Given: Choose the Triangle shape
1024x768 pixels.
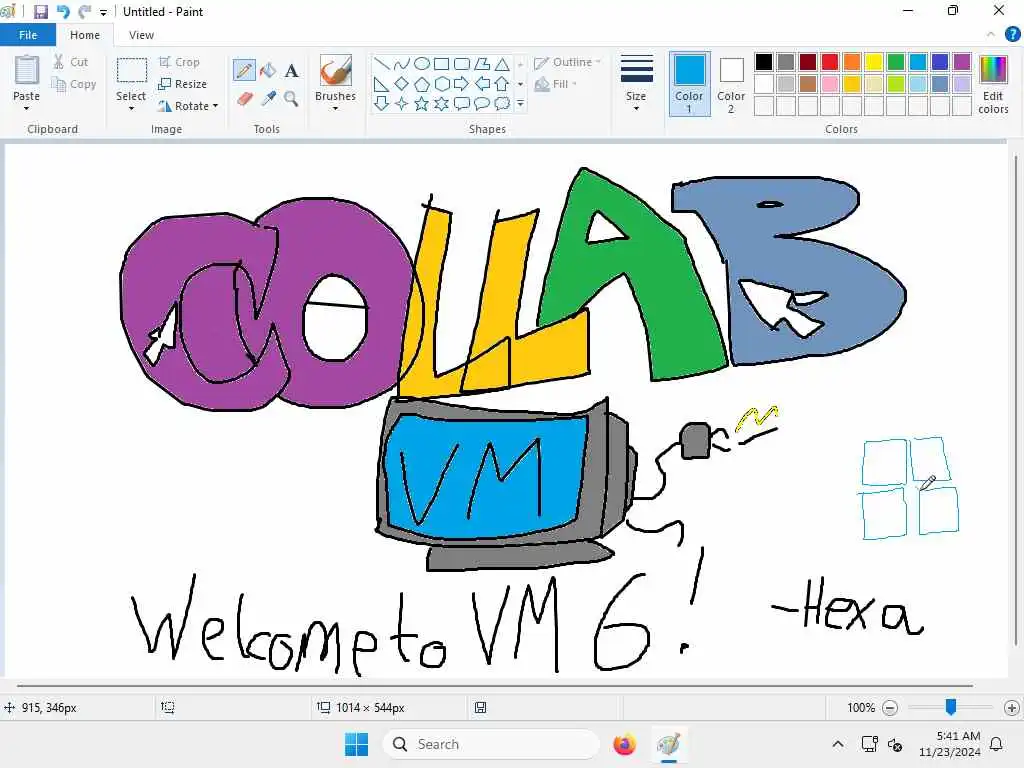Looking at the screenshot, I should tap(502, 63).
